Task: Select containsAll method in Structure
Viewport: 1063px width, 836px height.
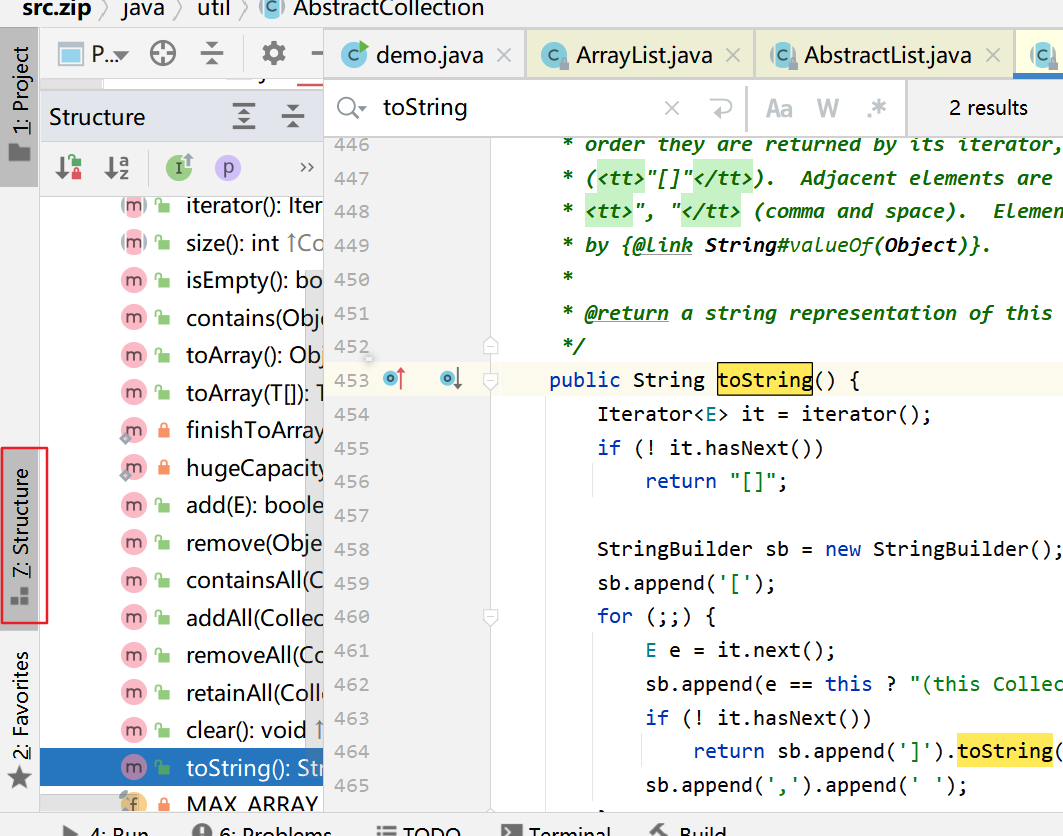Action: 182,580
